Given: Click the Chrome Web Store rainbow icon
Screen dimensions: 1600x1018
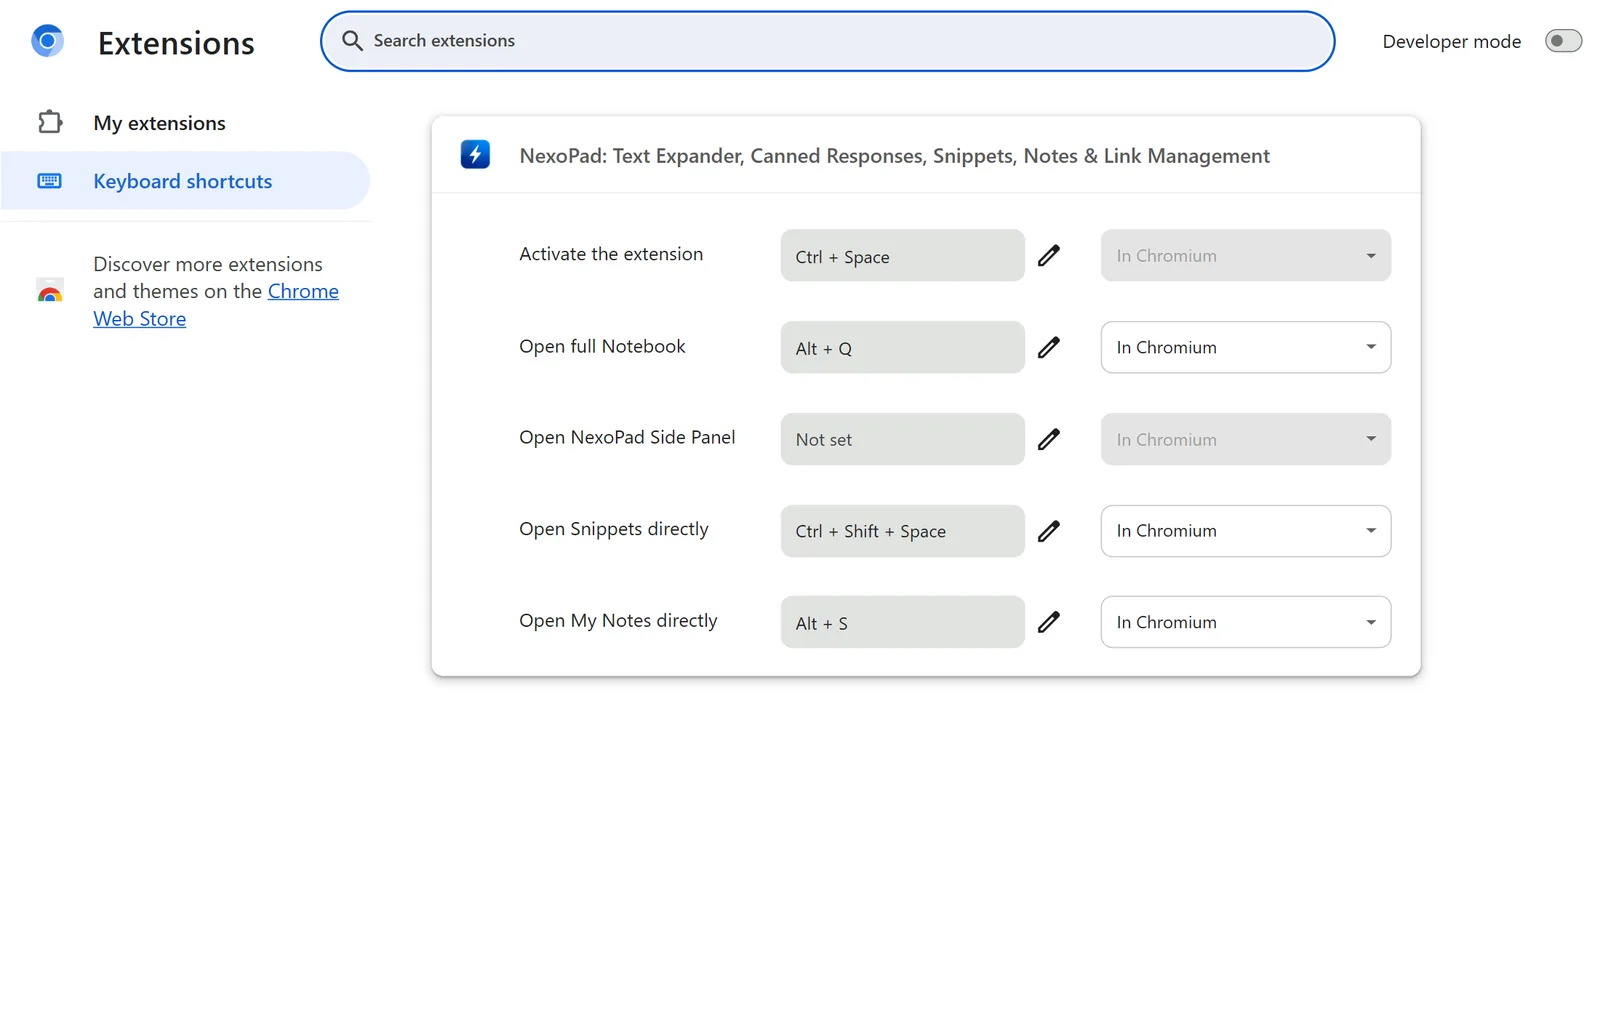Looking at the screenshot, I should pos(50,291).
